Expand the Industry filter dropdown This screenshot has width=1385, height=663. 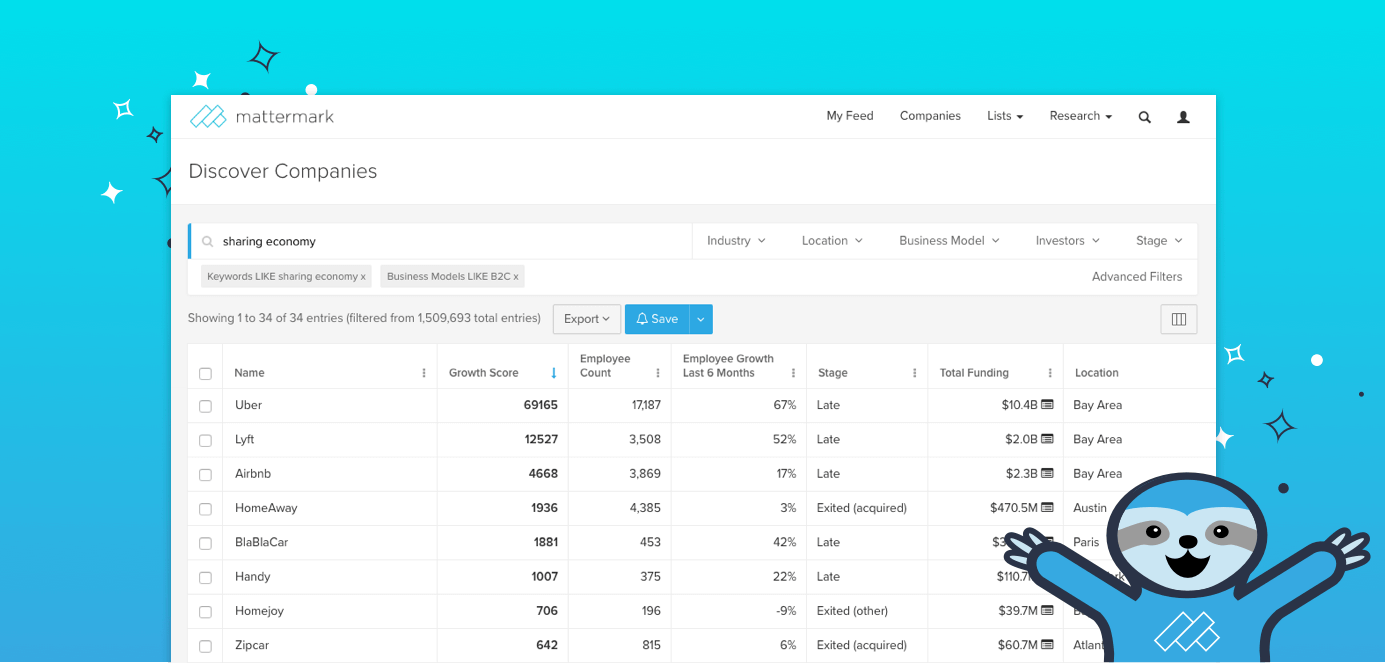click(x=736, y=241)
